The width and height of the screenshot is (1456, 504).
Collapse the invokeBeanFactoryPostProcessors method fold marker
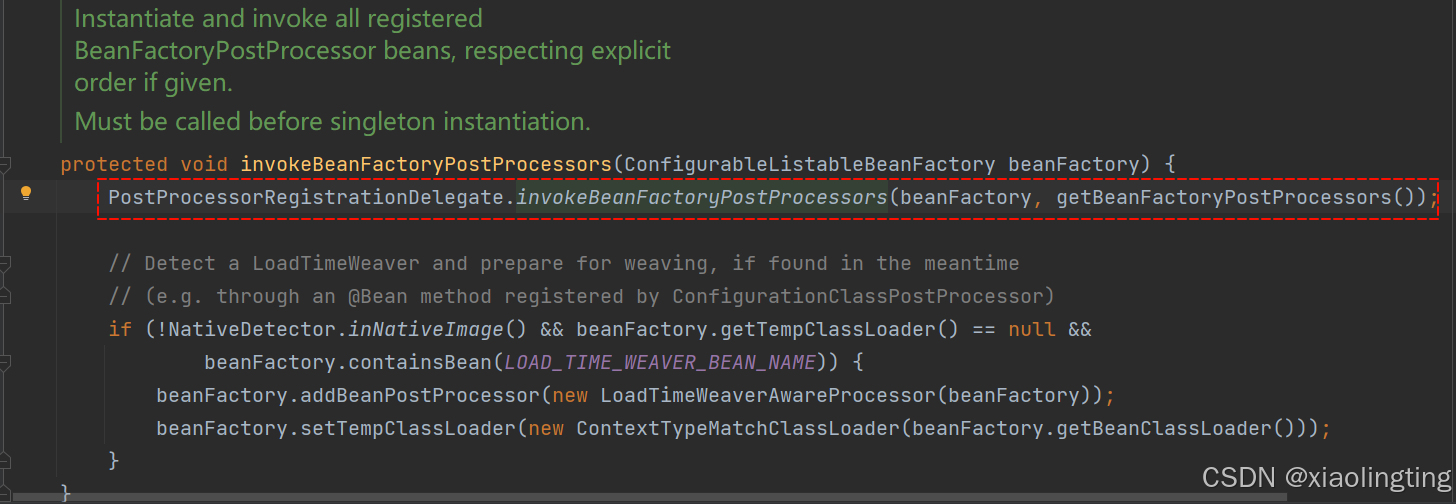(x=5, y=164)
